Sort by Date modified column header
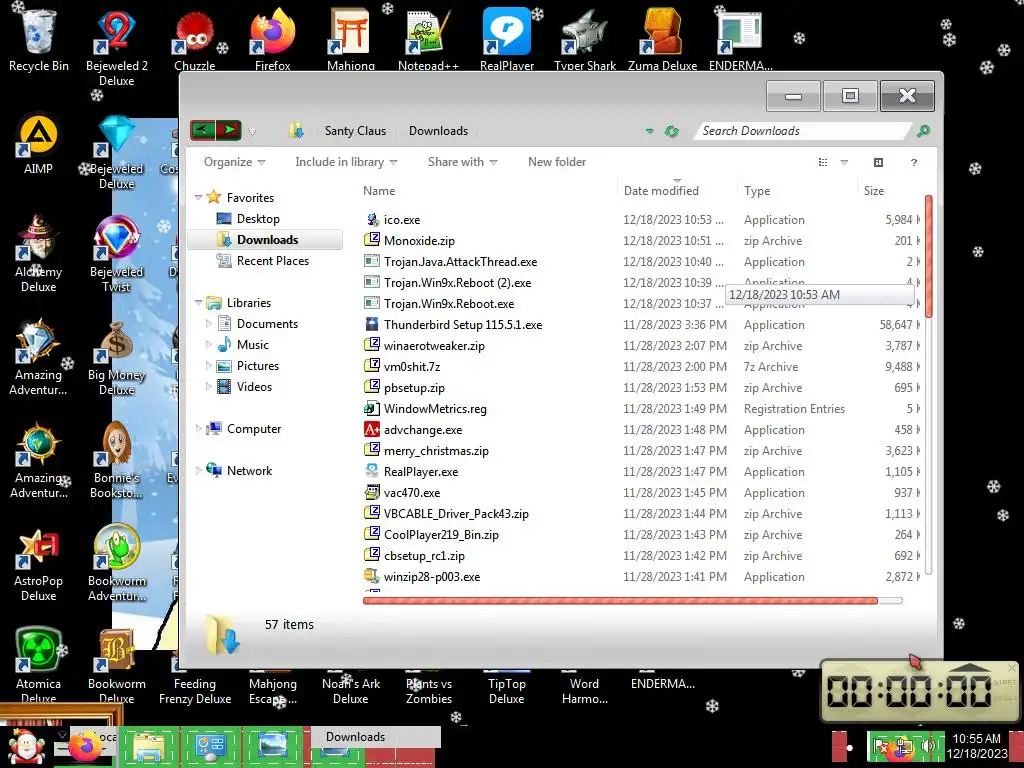 677,191
